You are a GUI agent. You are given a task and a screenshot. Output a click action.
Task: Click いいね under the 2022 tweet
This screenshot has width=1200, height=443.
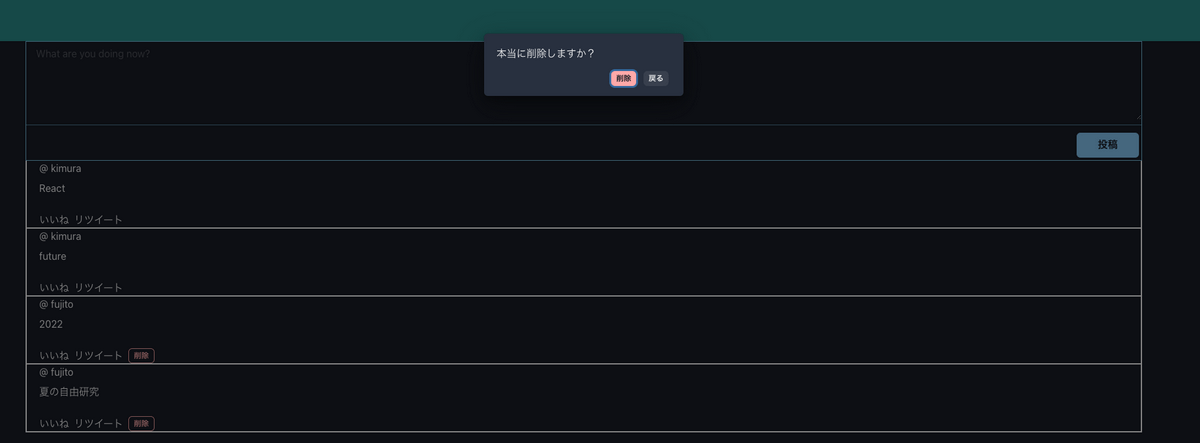coord(54,356)
